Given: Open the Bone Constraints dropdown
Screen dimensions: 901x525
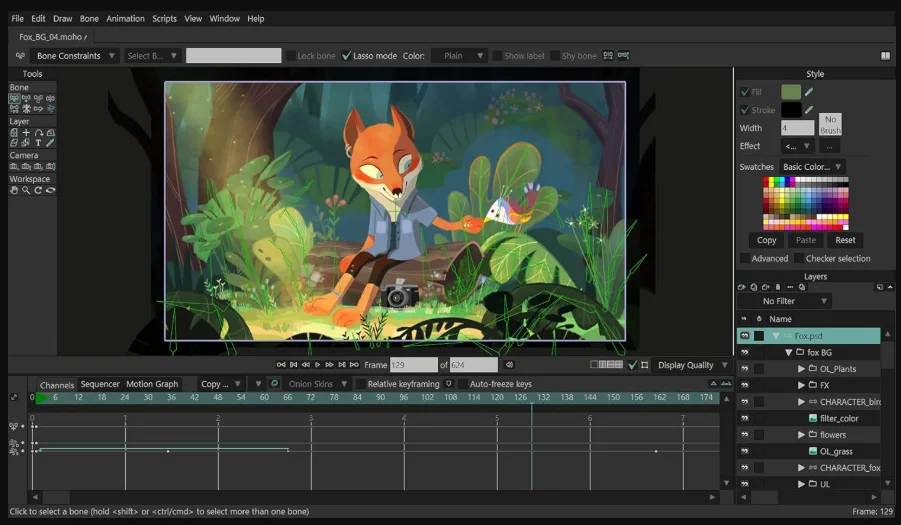Looking at the screenshot, I should click(75, 56).
